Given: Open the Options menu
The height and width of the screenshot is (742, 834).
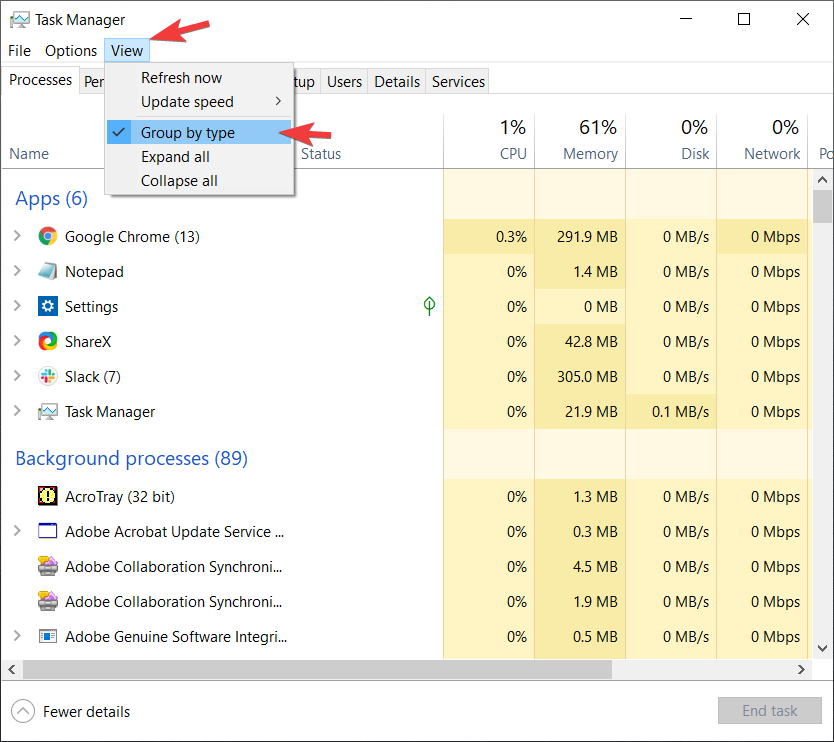Looking at the screenshot, I should (x=71, y=51).
